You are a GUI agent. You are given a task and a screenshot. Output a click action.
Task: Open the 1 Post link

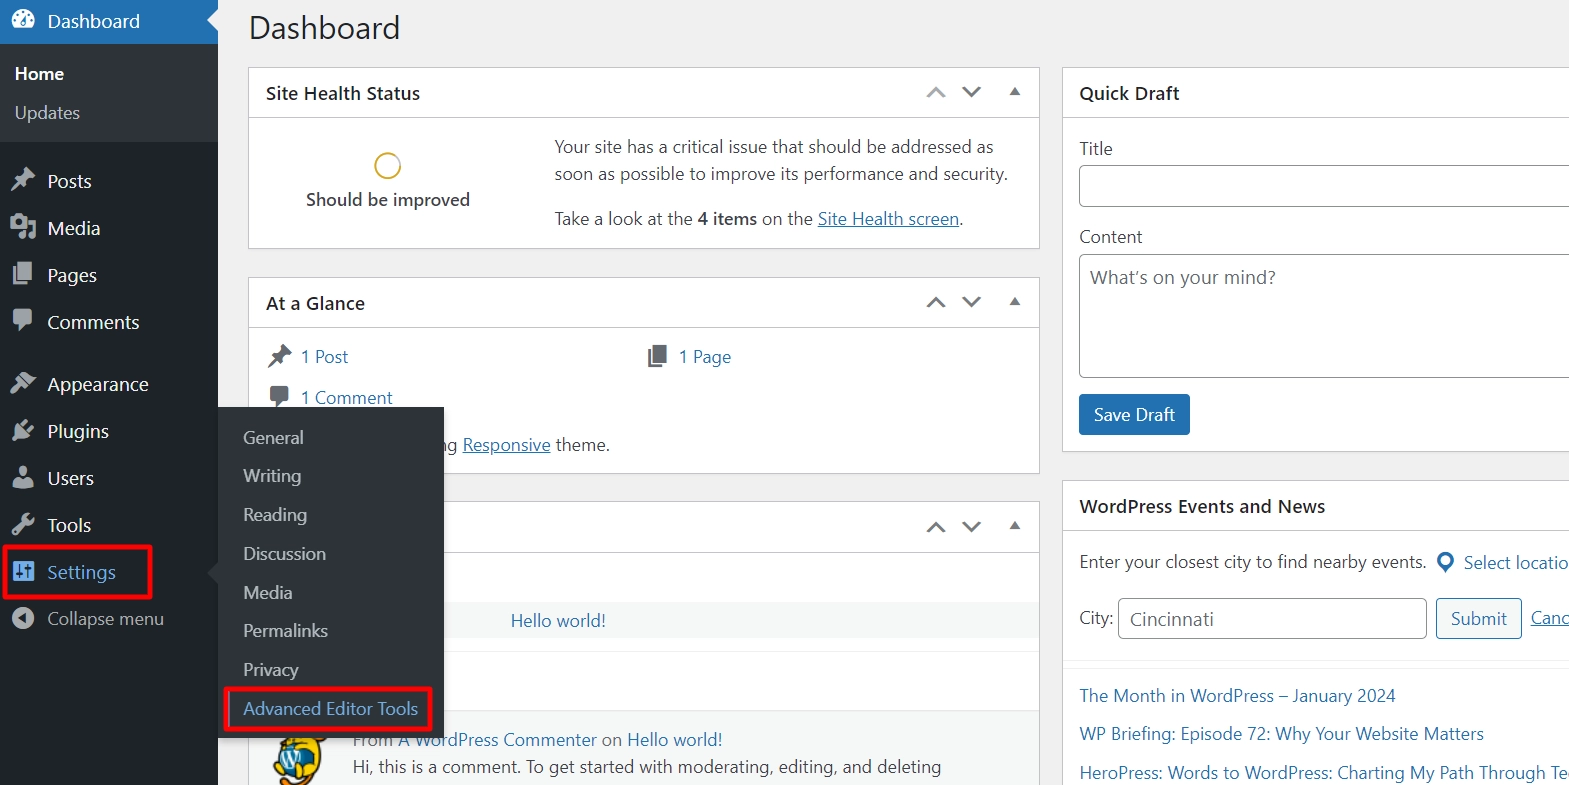[x=324, y=357]
